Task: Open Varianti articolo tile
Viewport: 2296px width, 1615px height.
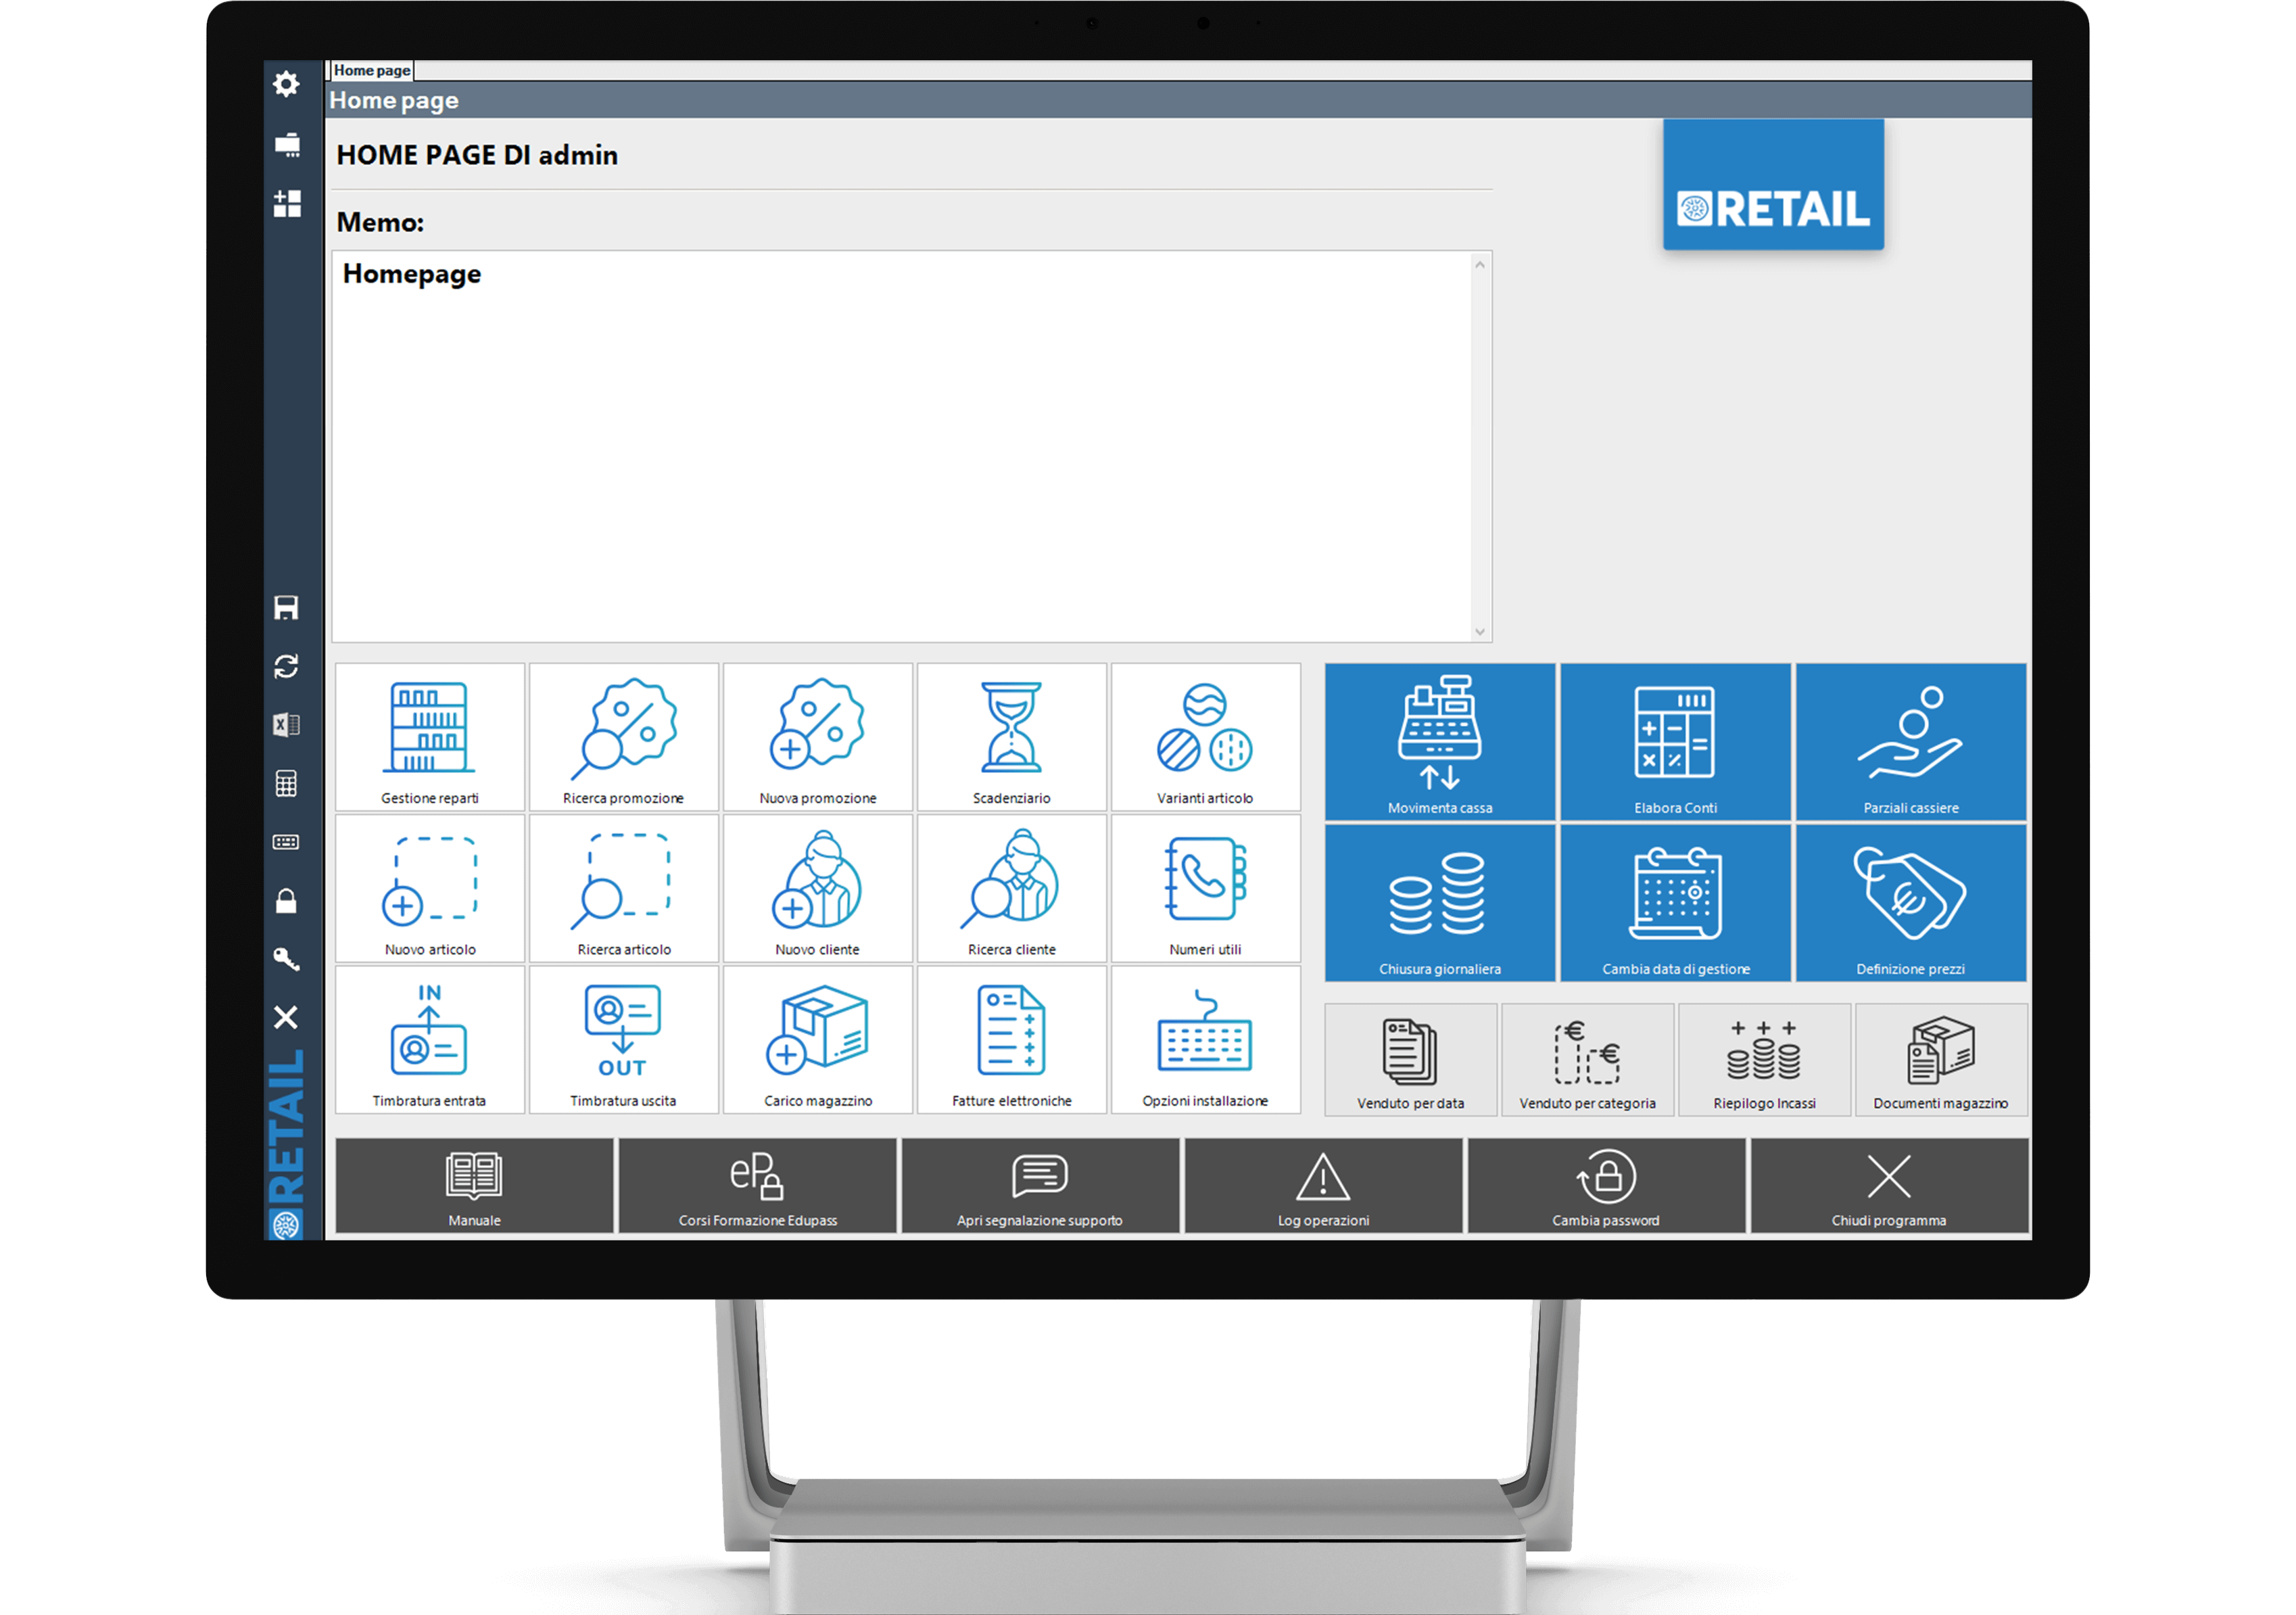Action: click(x=1205, y=737)
